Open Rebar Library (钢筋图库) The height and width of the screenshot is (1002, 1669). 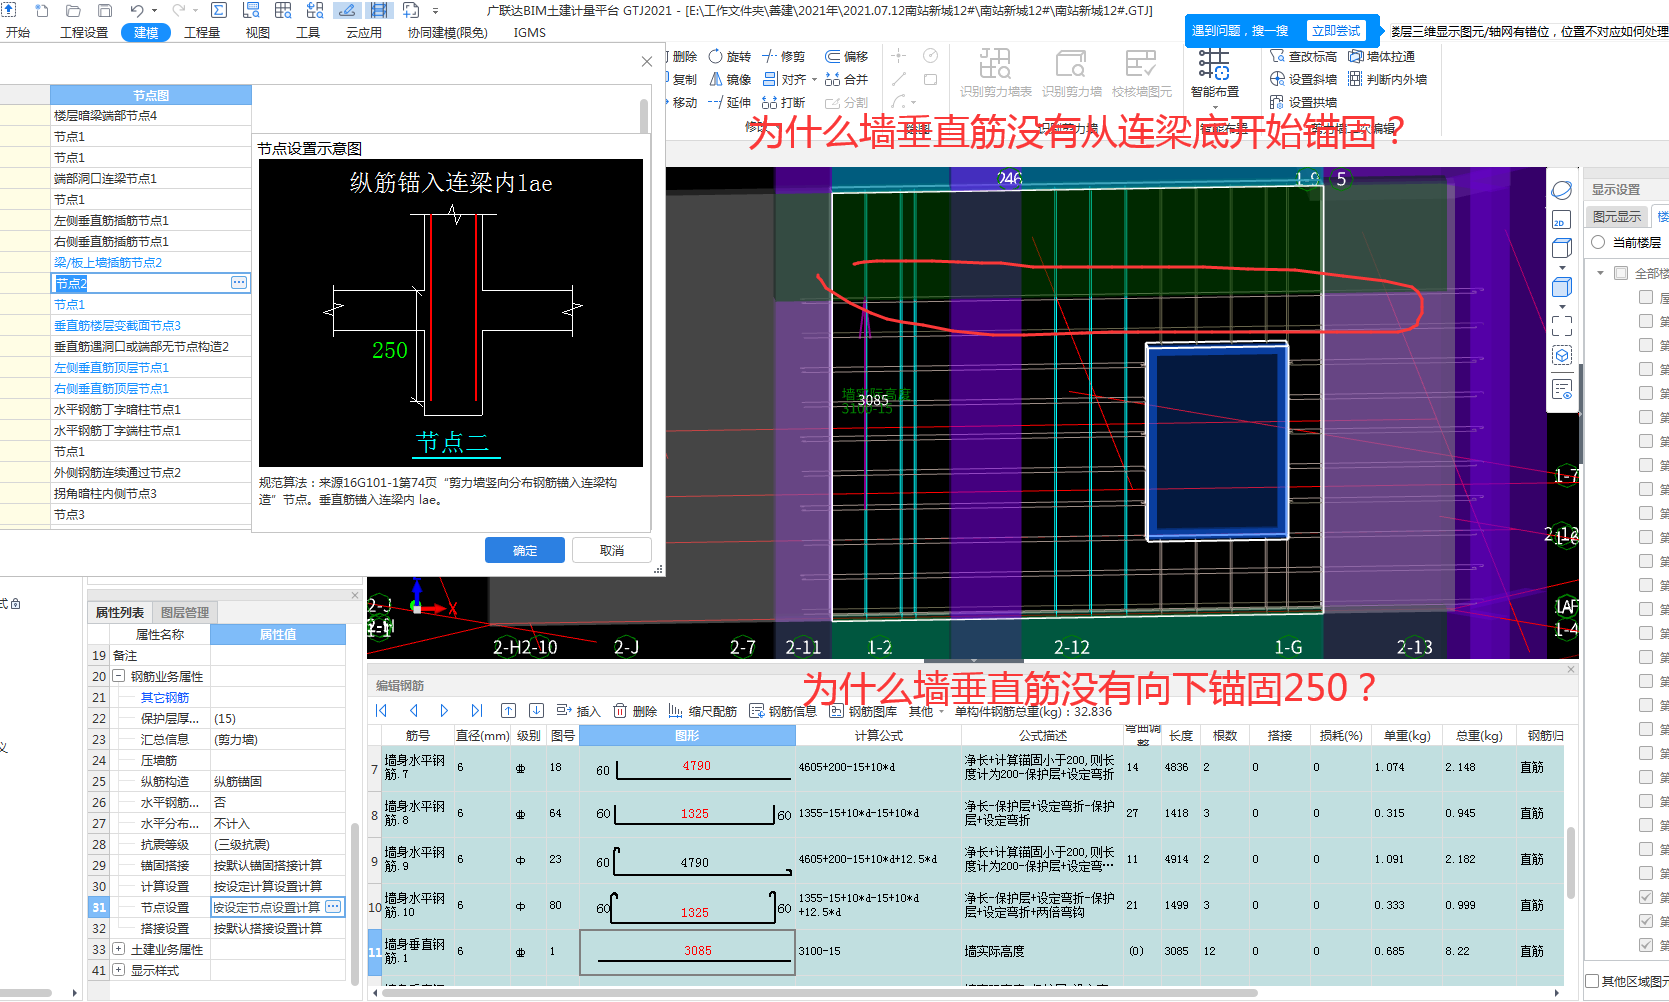coord(863,711)
